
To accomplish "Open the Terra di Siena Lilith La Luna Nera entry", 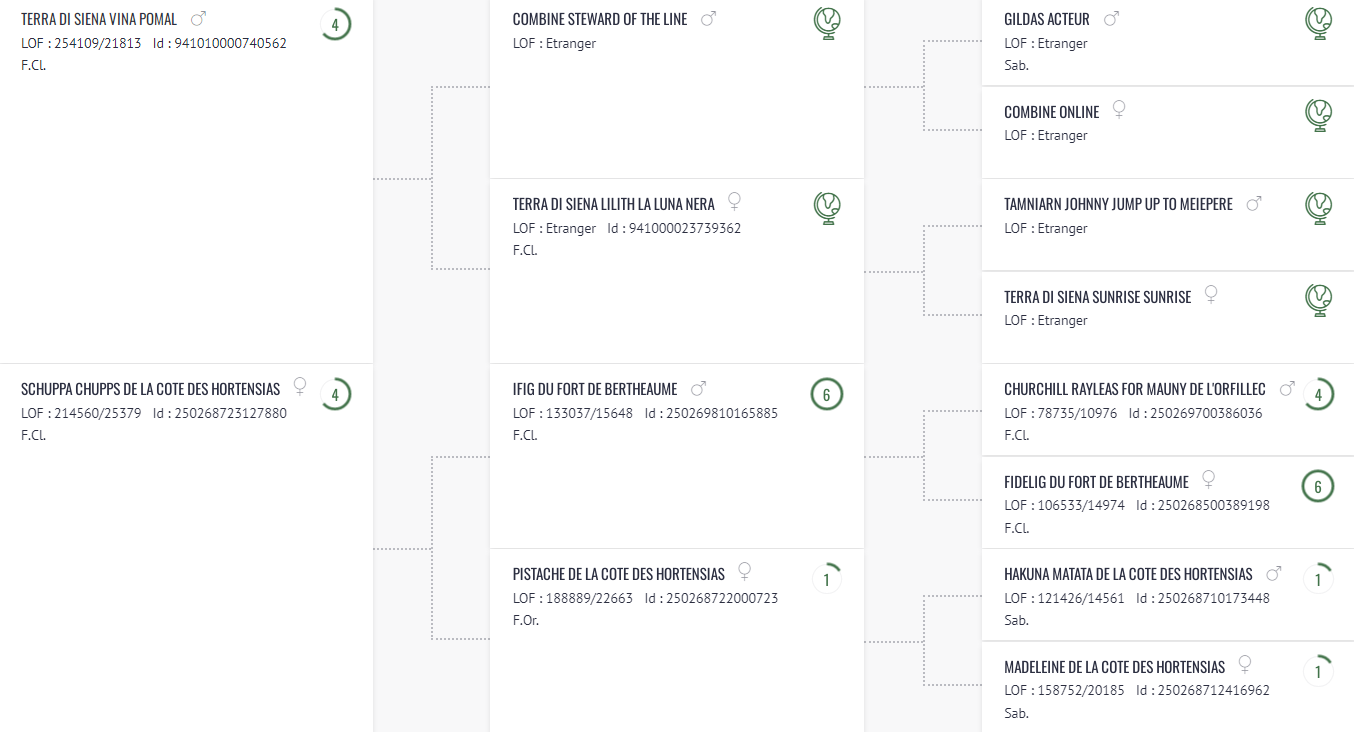I will [613, 204].
